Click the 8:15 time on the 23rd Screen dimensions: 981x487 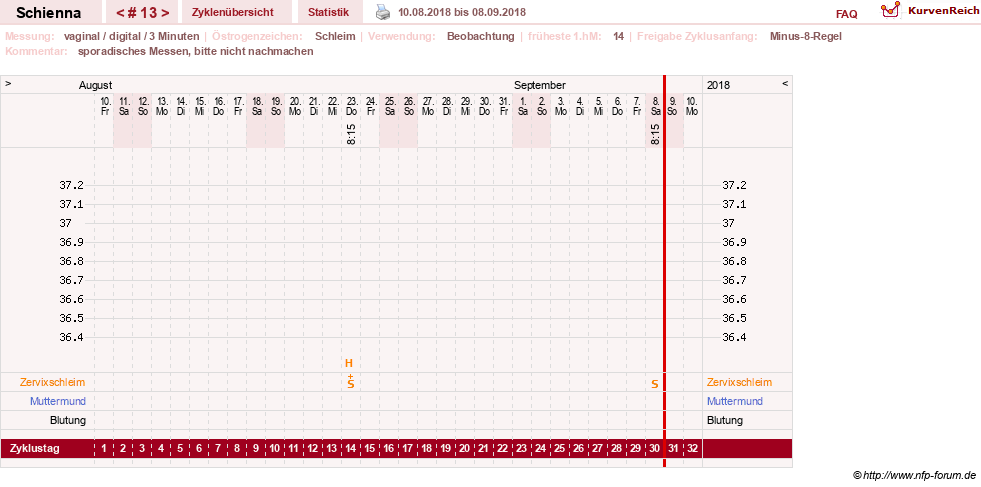point(351,134)
